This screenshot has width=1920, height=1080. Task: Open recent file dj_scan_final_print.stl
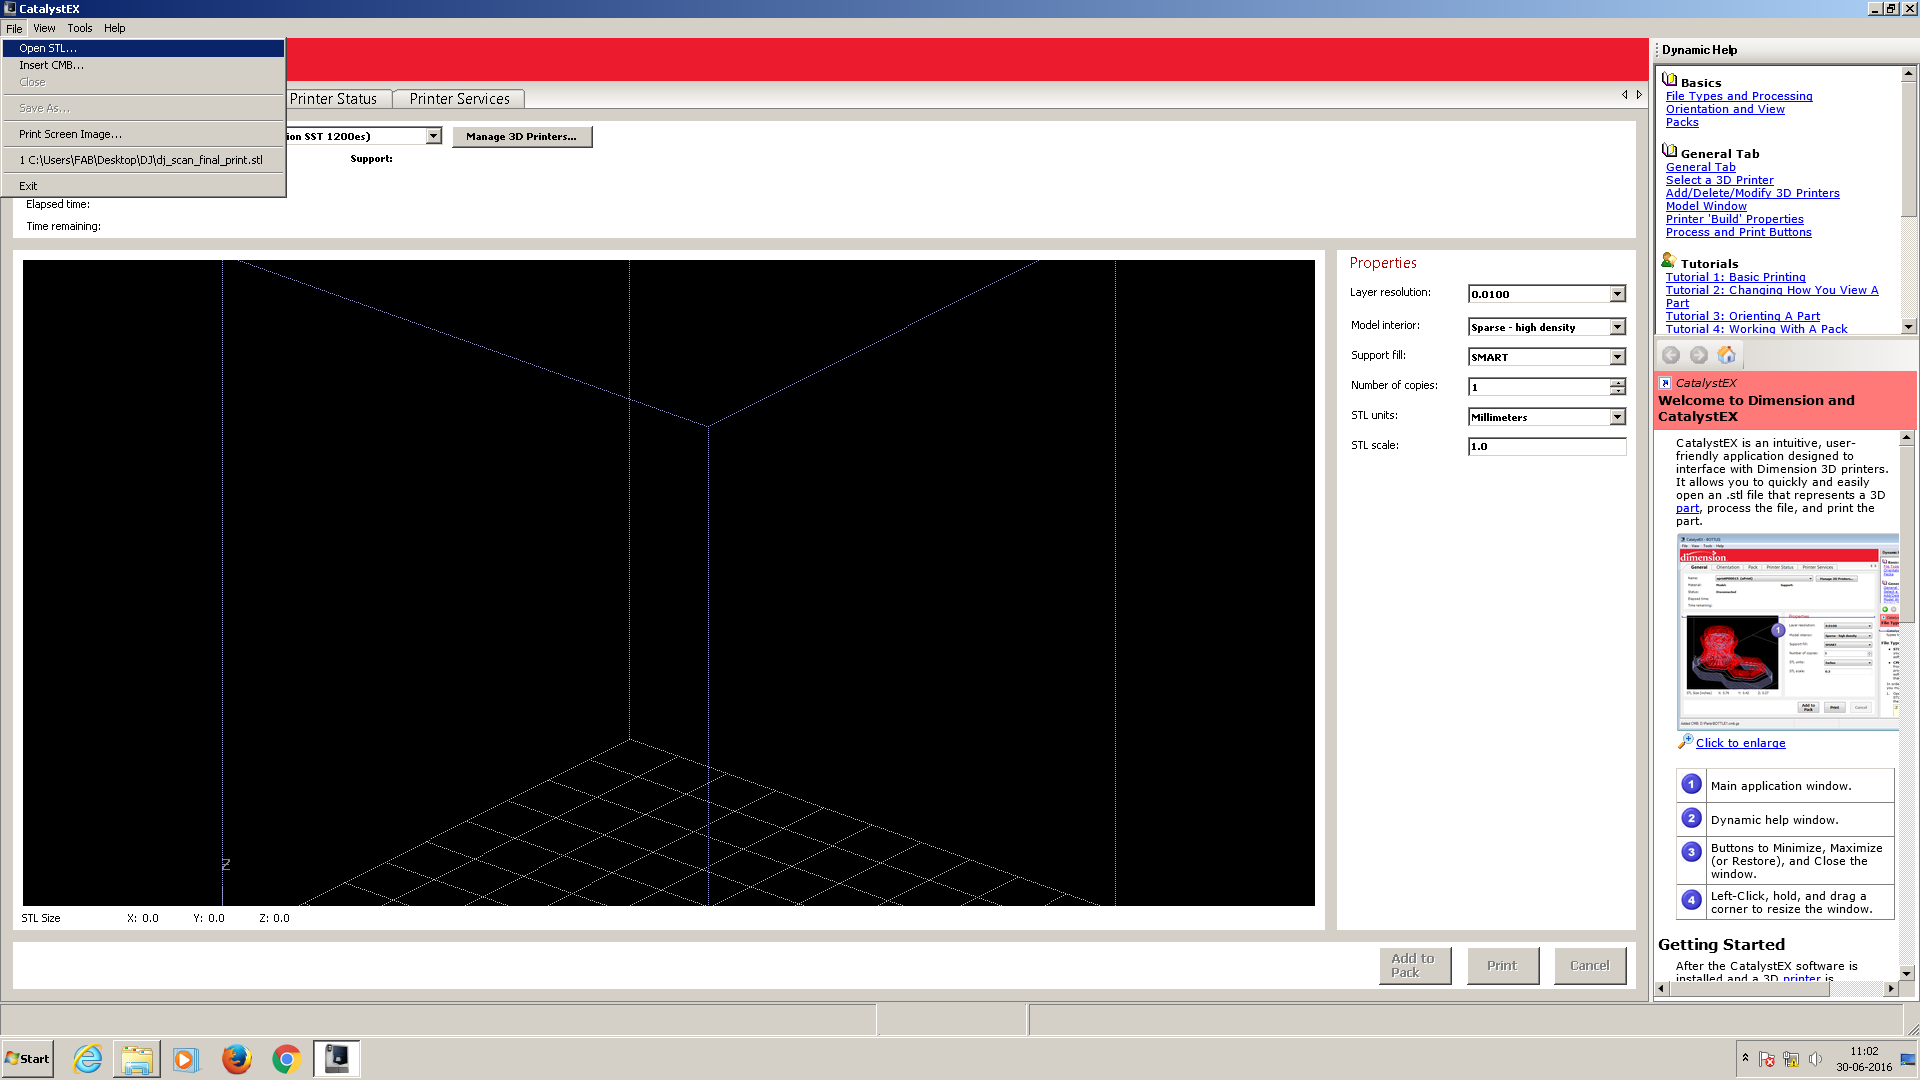[x=143, y=160]
